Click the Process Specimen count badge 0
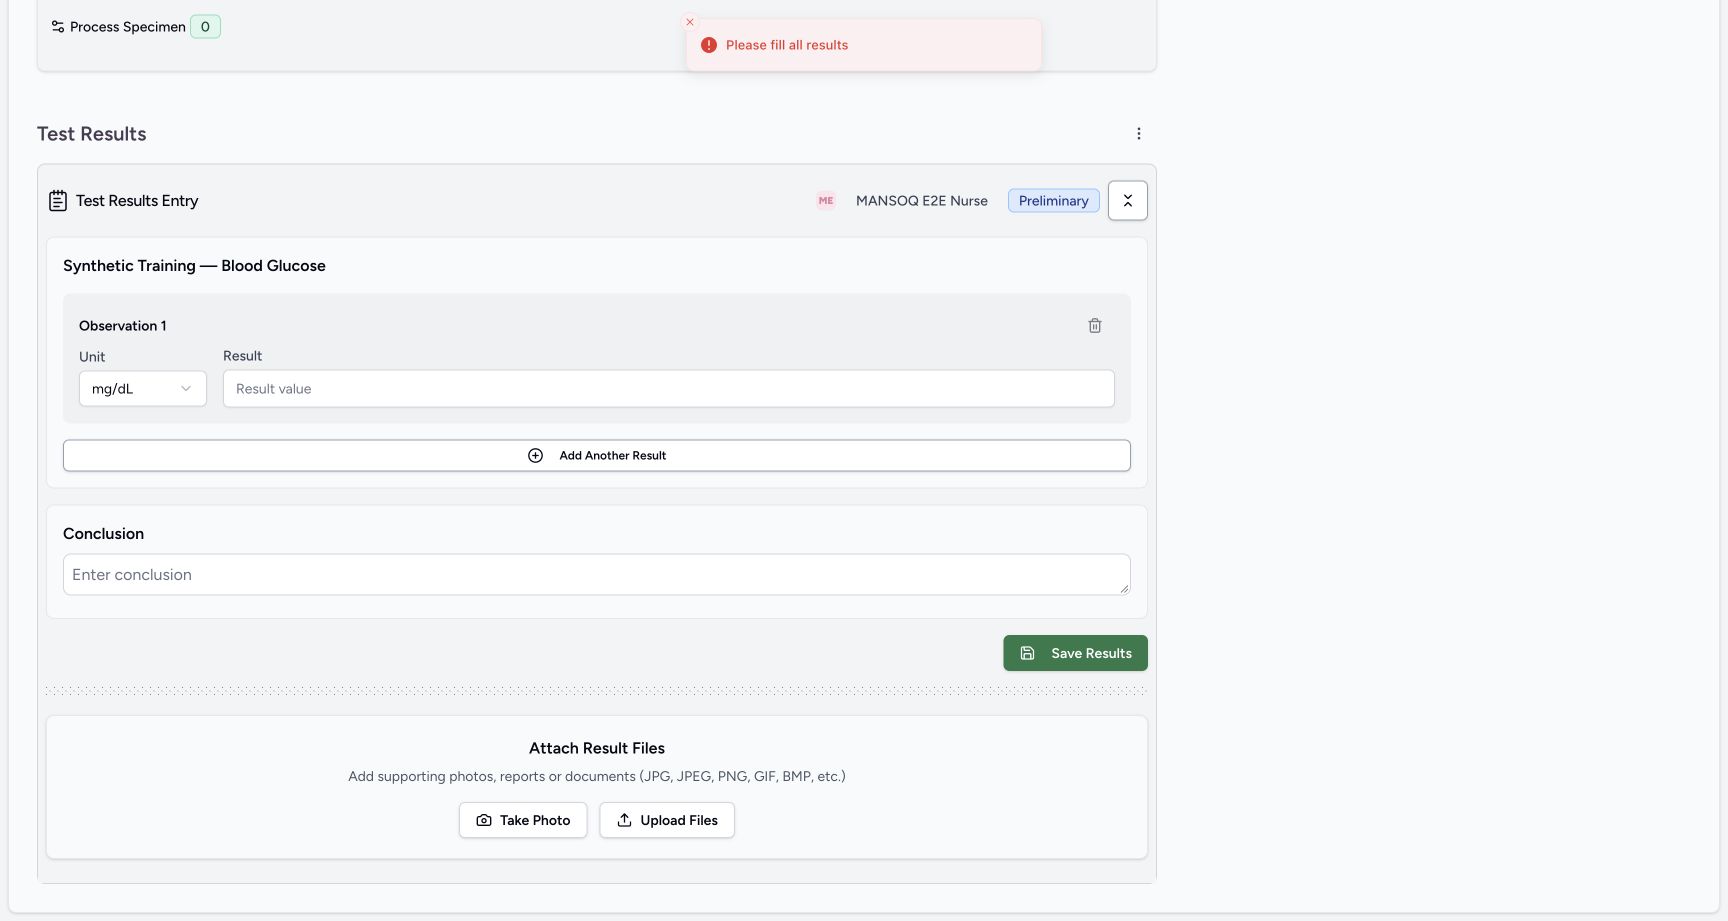Screen dimensions: 1728x921 pyautogui.click(x=205, y=27)
